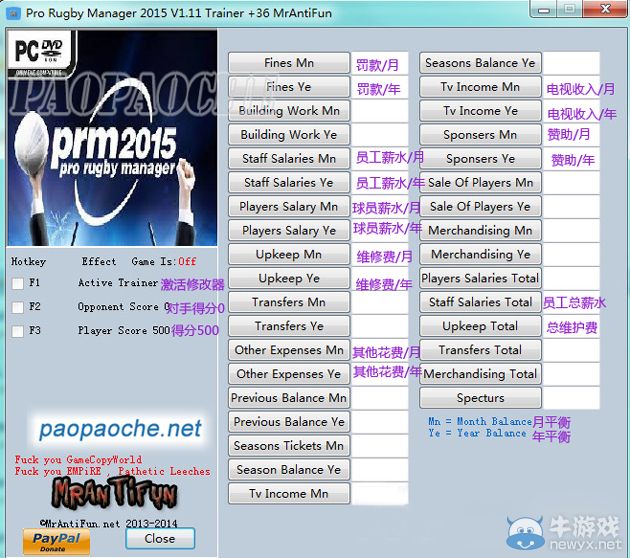The image size is (630, 558).
Task: Click the Transfers Mn button
Action: (x=289, y=302)
